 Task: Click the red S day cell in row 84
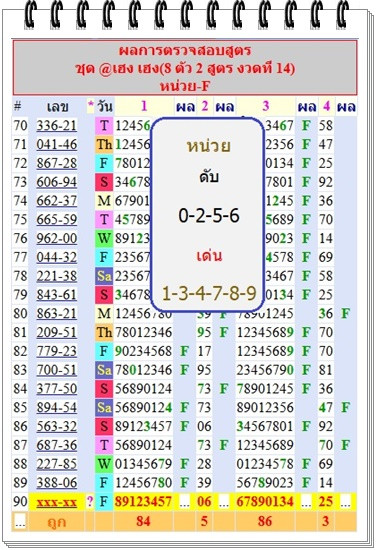click(x=104, y=389)
